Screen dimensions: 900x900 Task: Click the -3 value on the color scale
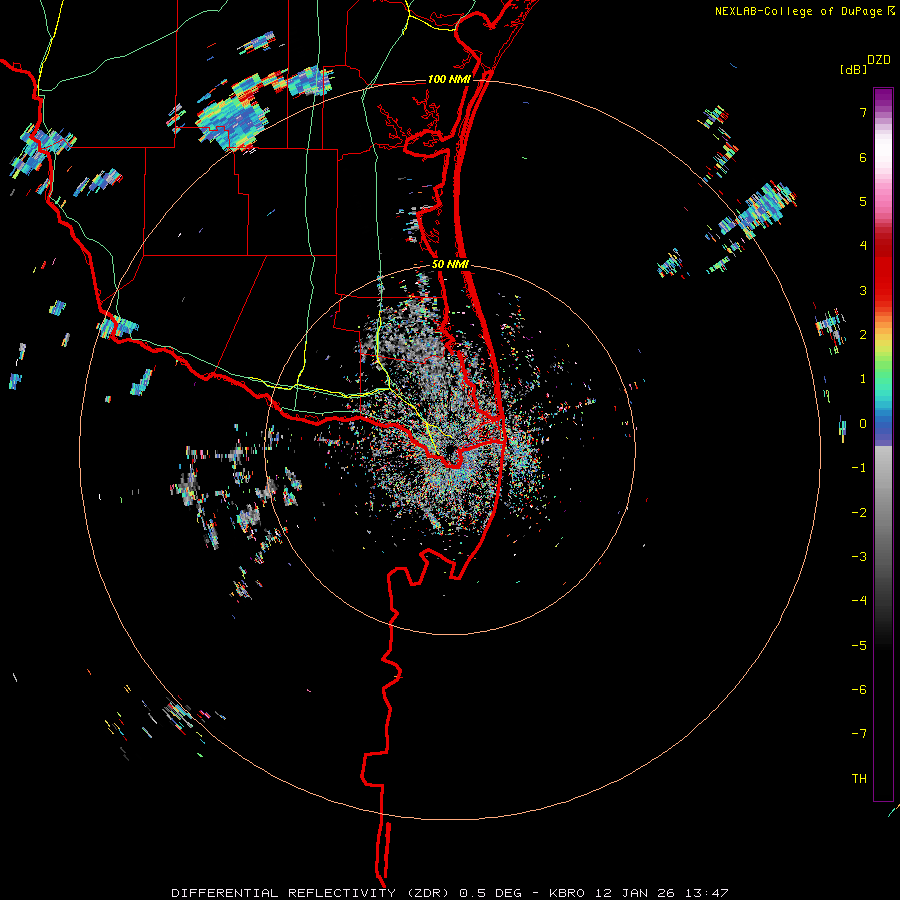click(859, 556)
